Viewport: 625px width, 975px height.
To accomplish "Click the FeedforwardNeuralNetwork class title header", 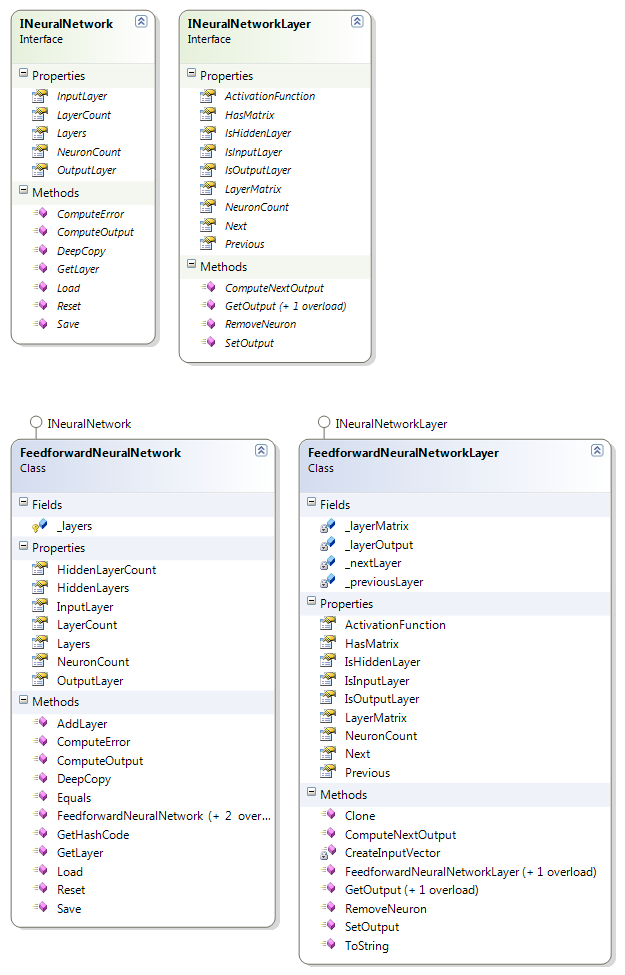I will [100, 453].
